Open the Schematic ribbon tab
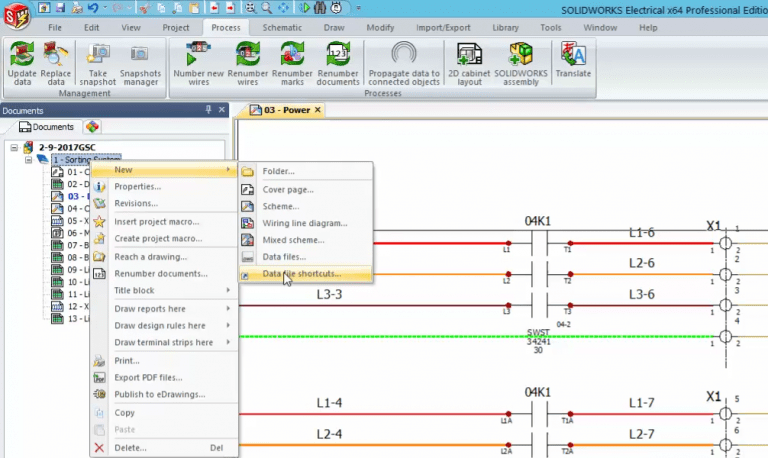Viewport: 768px width, 458px height. [x=282, y=27]
